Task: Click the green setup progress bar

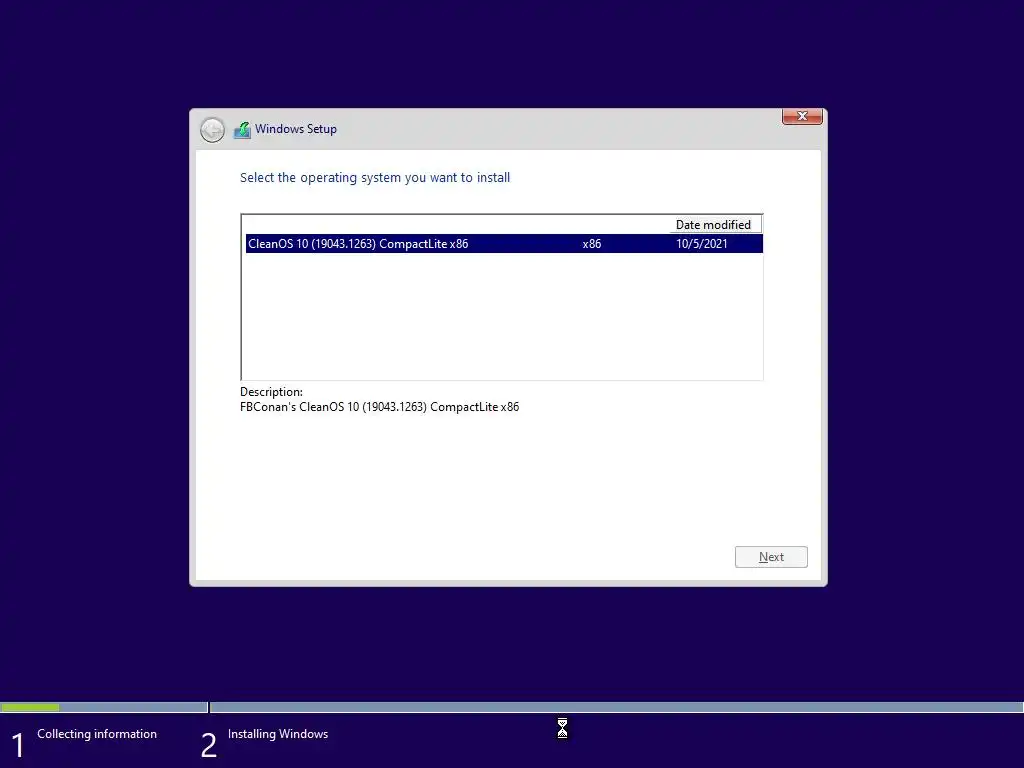Action: tap(30, 707)
